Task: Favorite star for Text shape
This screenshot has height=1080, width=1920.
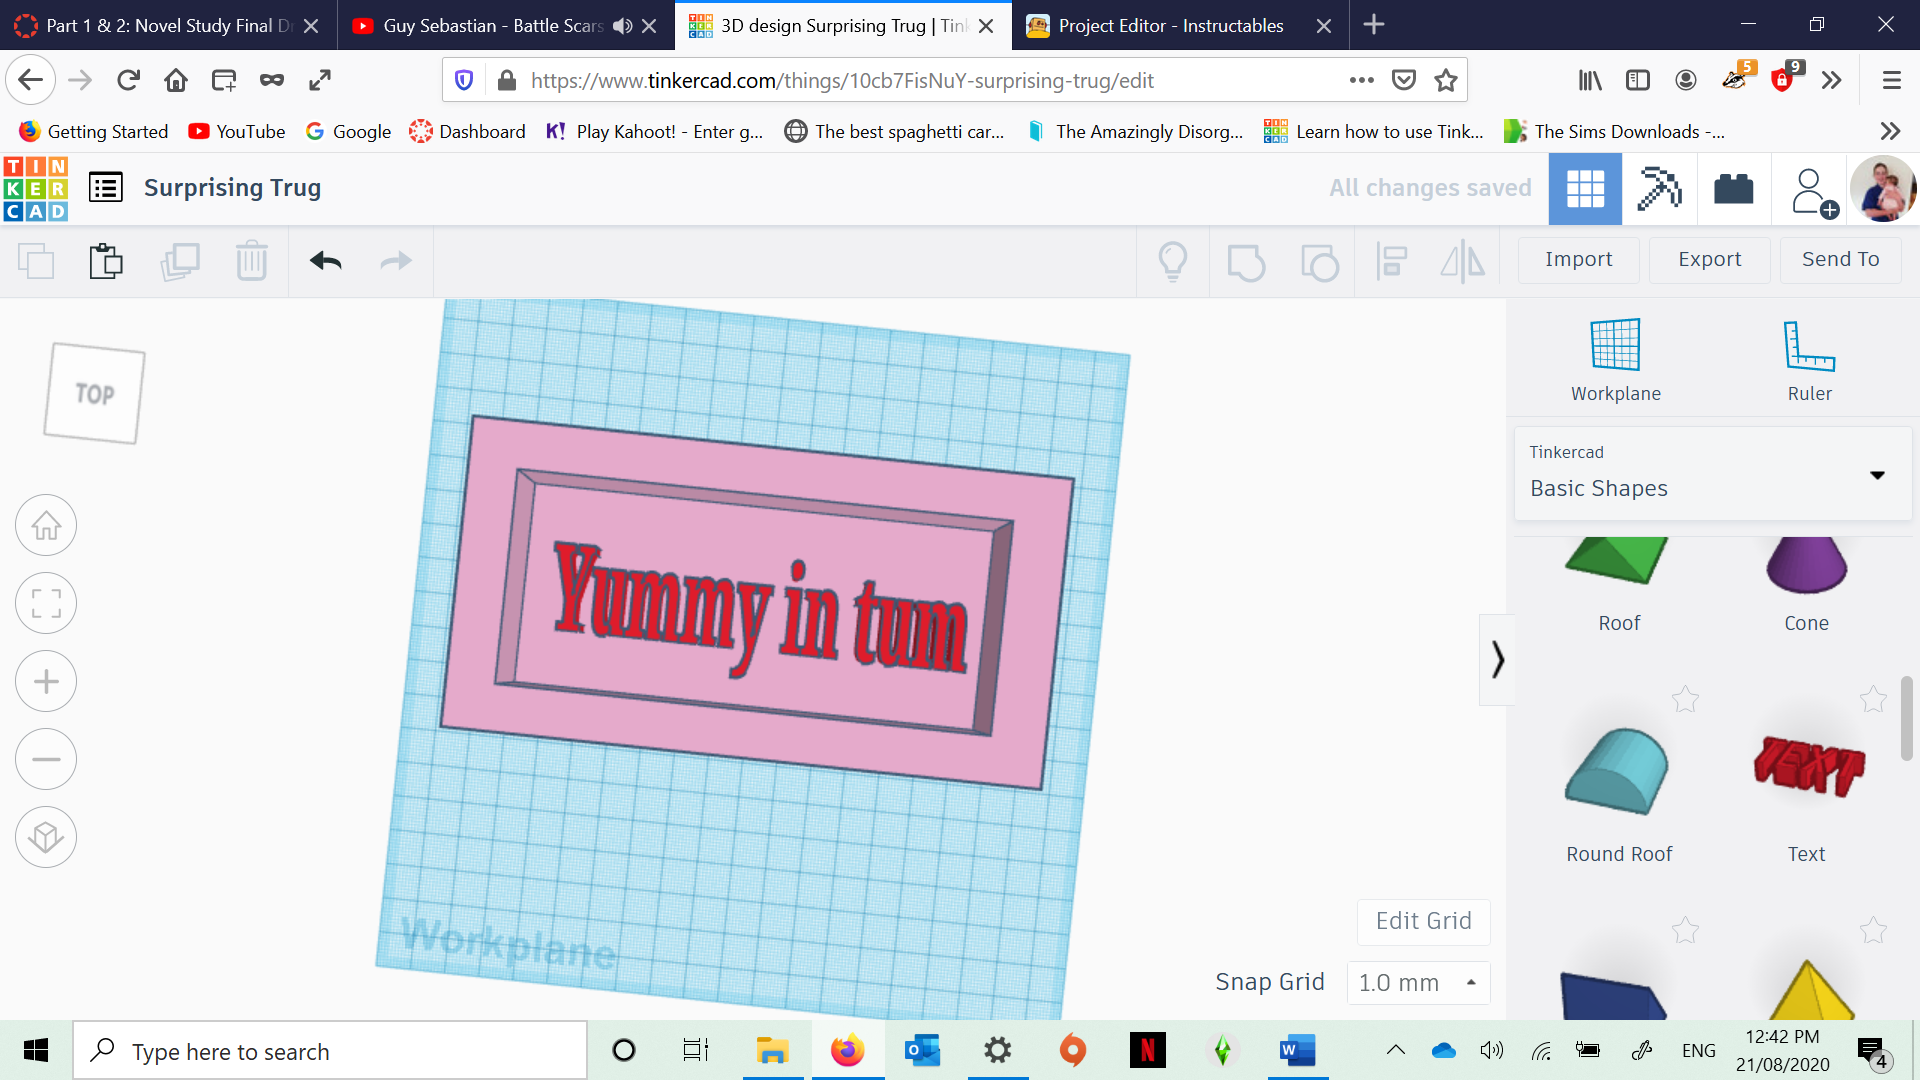Action: [x=1873, y=699]
